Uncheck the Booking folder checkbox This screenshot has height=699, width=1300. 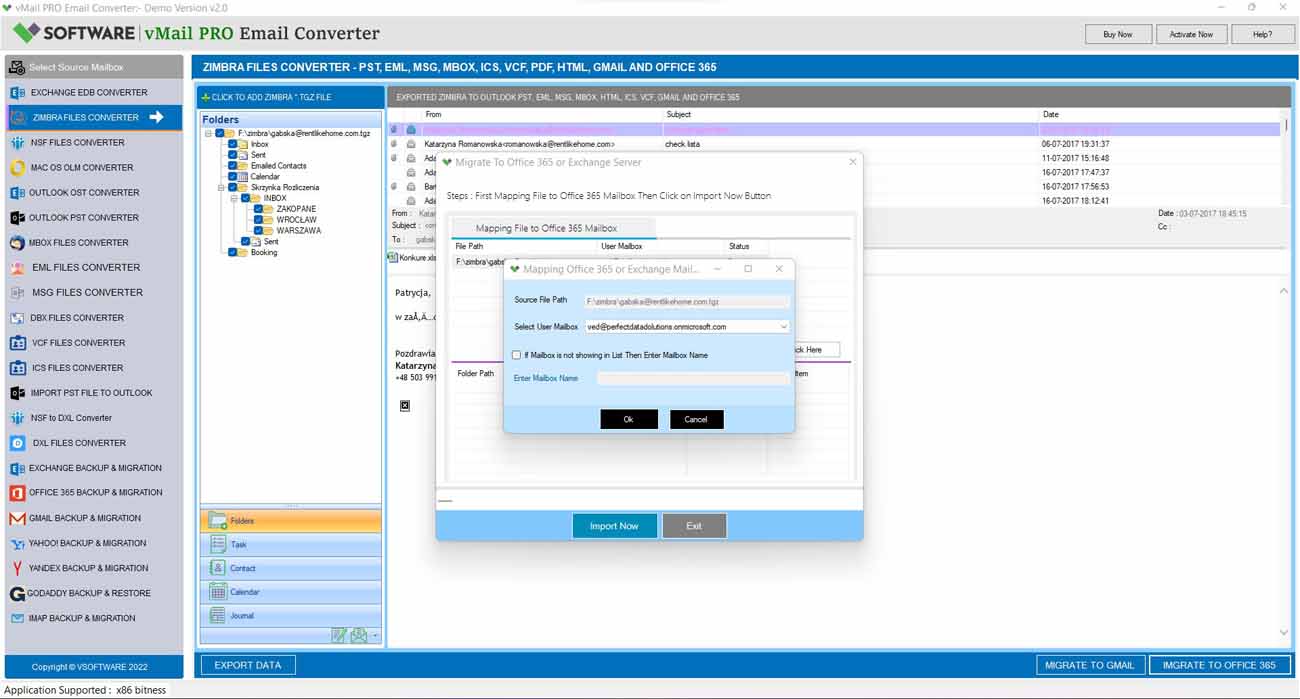point(233,252)
